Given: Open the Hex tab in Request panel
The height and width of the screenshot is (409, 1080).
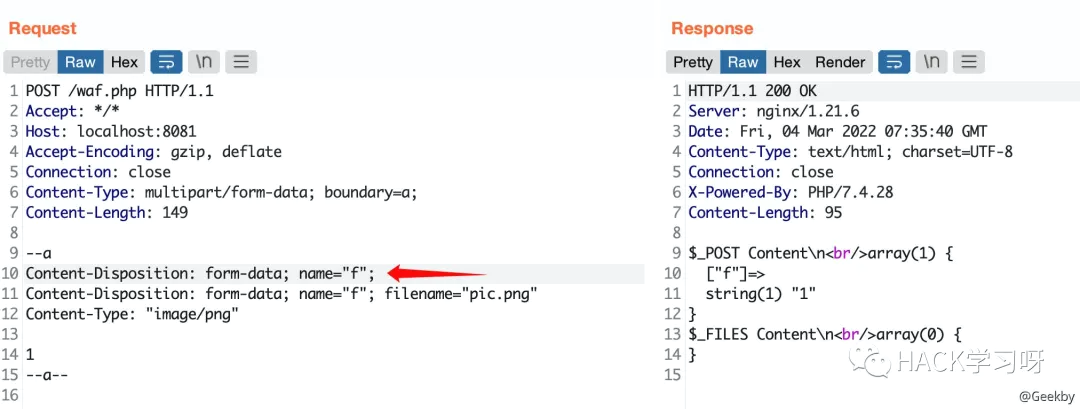Looking at the screenshot, I should [x=124, y=62].
